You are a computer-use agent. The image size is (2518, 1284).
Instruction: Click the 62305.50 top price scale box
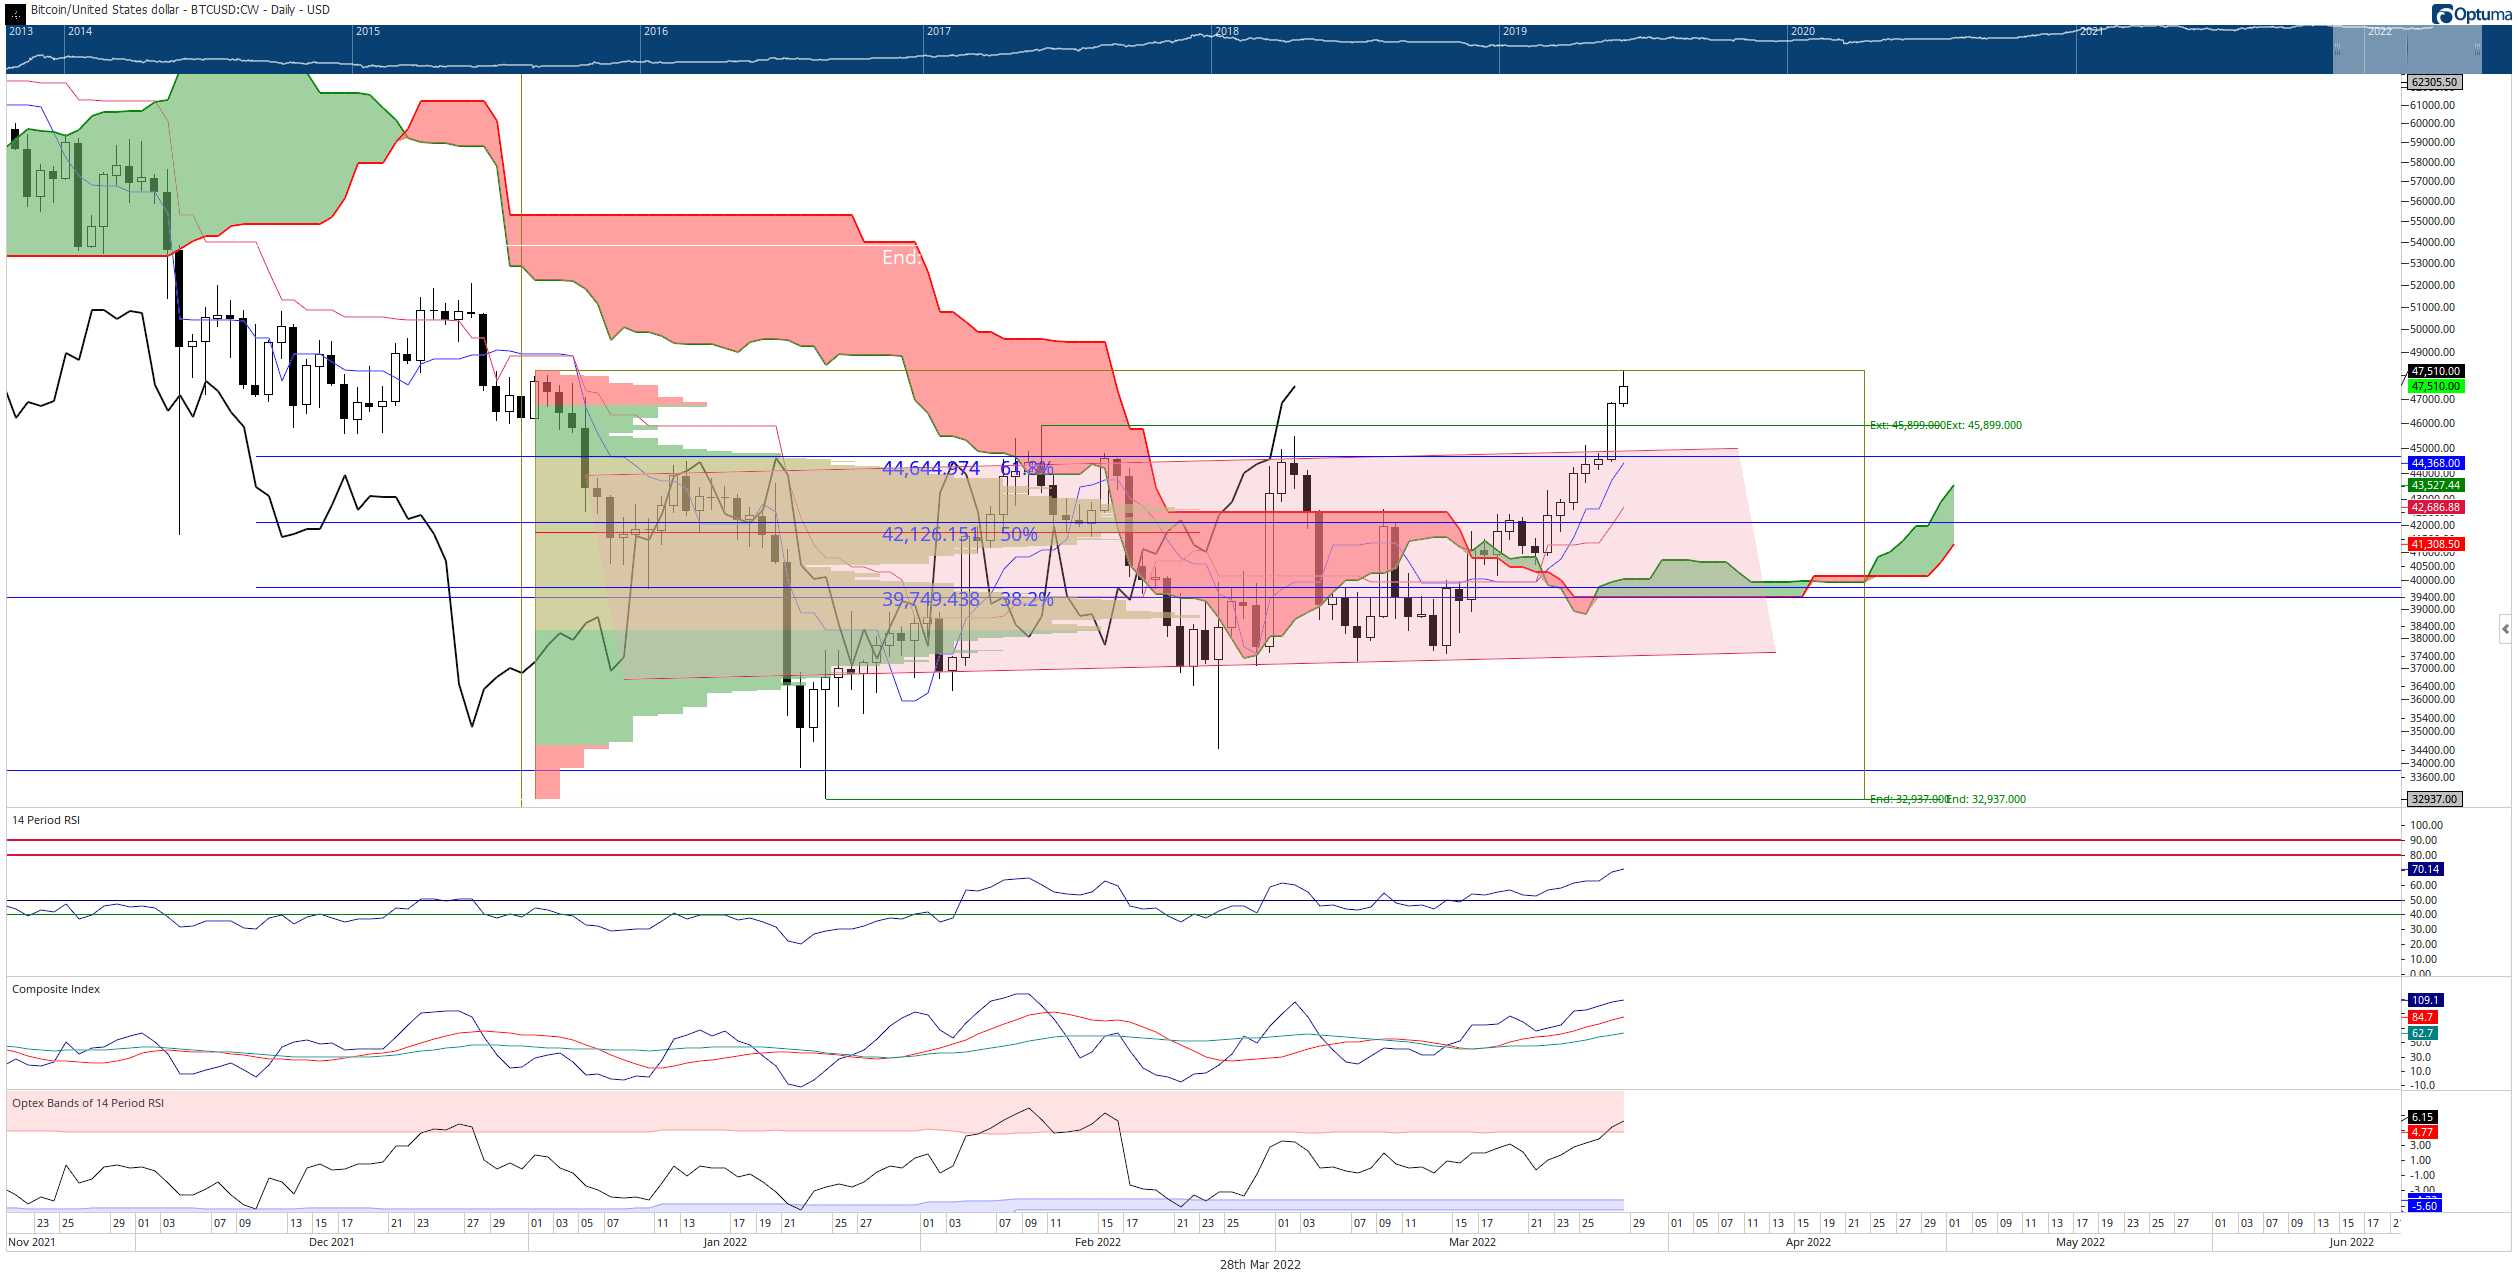[x=2433, y=82]
